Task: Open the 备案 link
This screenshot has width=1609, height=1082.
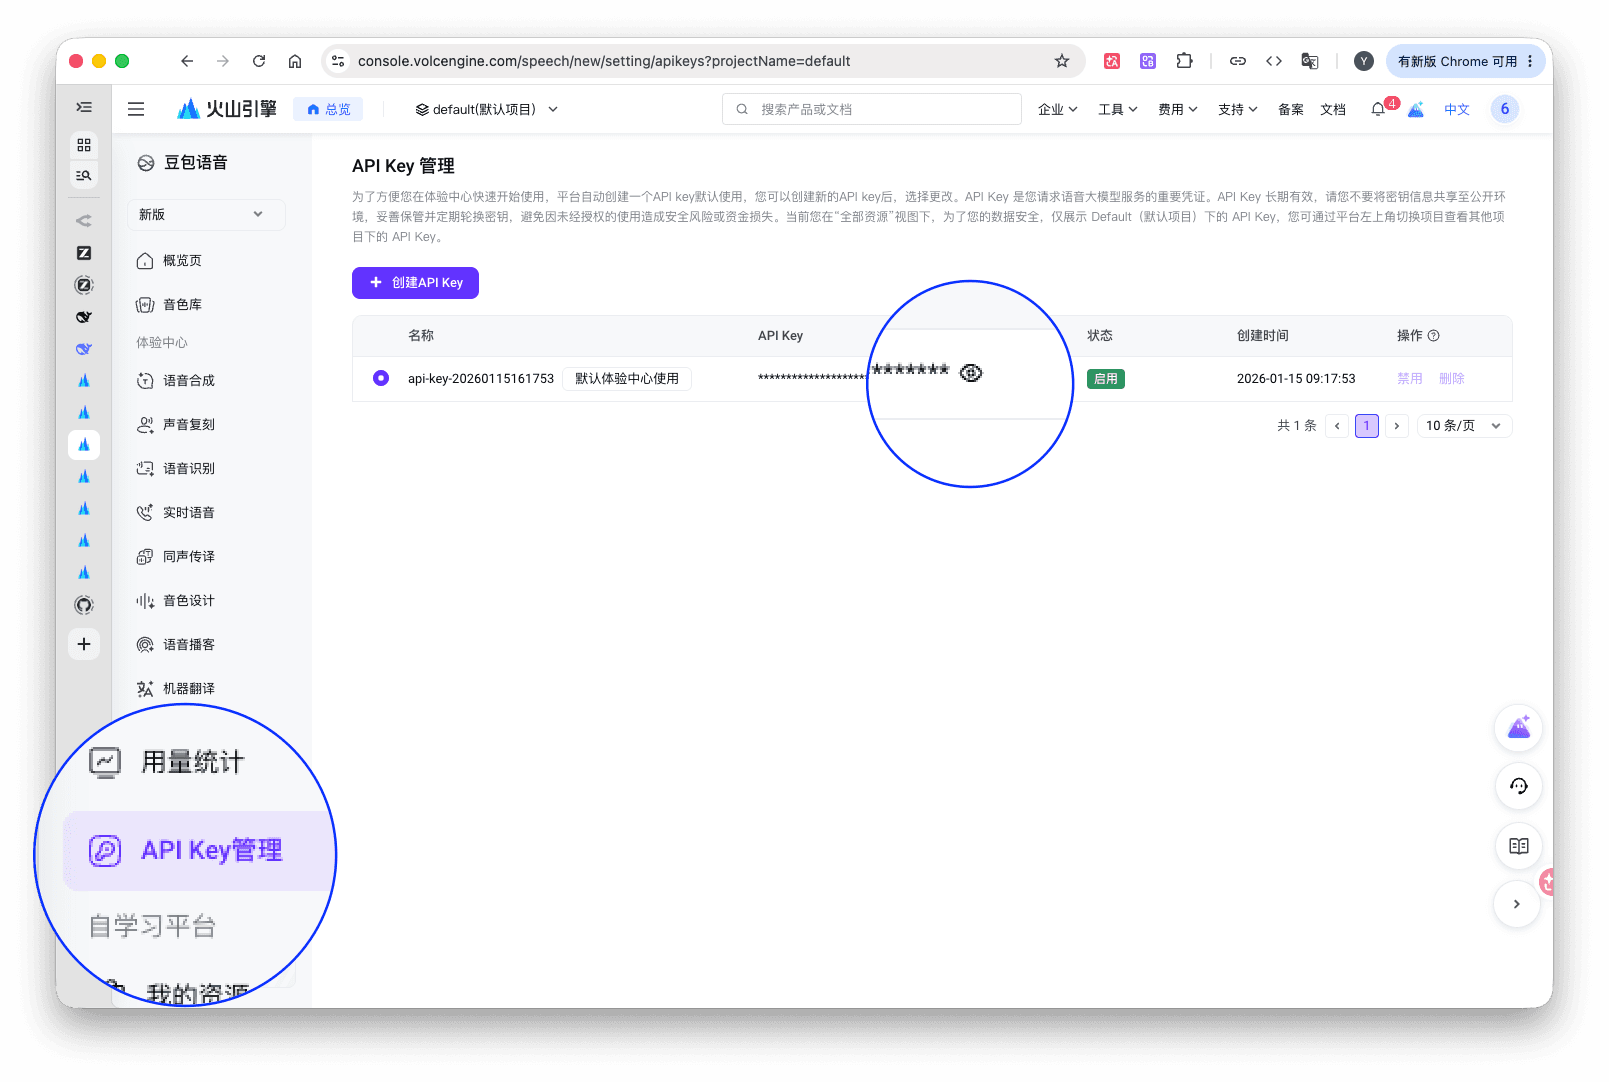Action: (1291, 109)
